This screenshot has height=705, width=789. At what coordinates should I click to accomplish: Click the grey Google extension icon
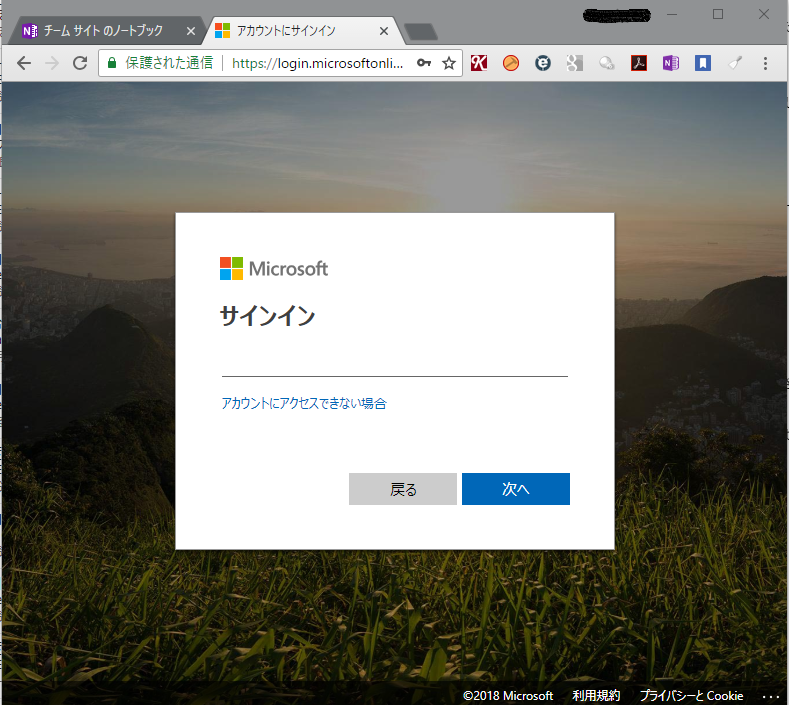574,63
